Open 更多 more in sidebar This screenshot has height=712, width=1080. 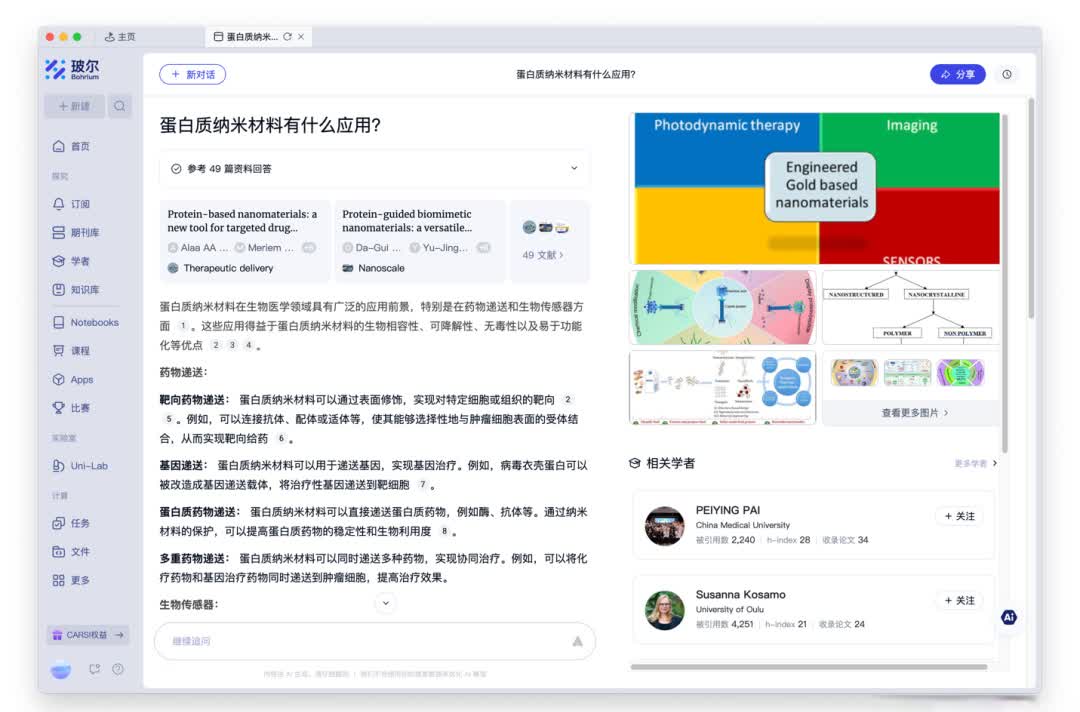72,580
